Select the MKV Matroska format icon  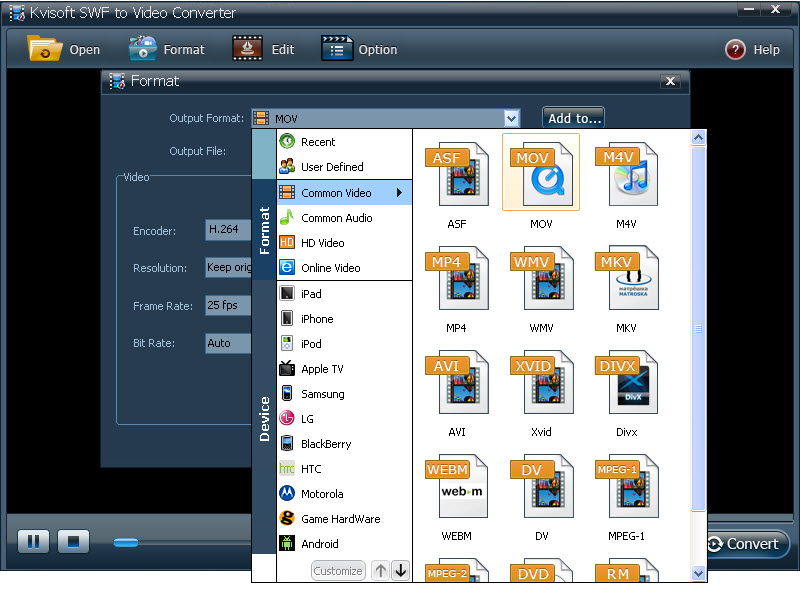click(x=626, y=278)
